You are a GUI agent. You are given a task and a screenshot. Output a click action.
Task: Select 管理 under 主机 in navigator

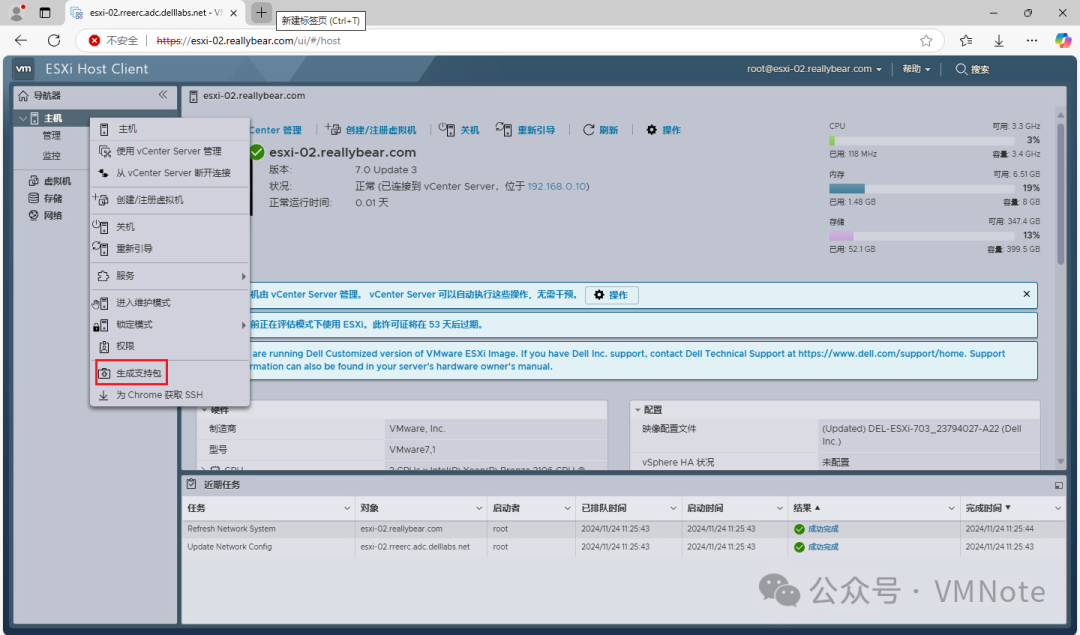pos(51,136)
